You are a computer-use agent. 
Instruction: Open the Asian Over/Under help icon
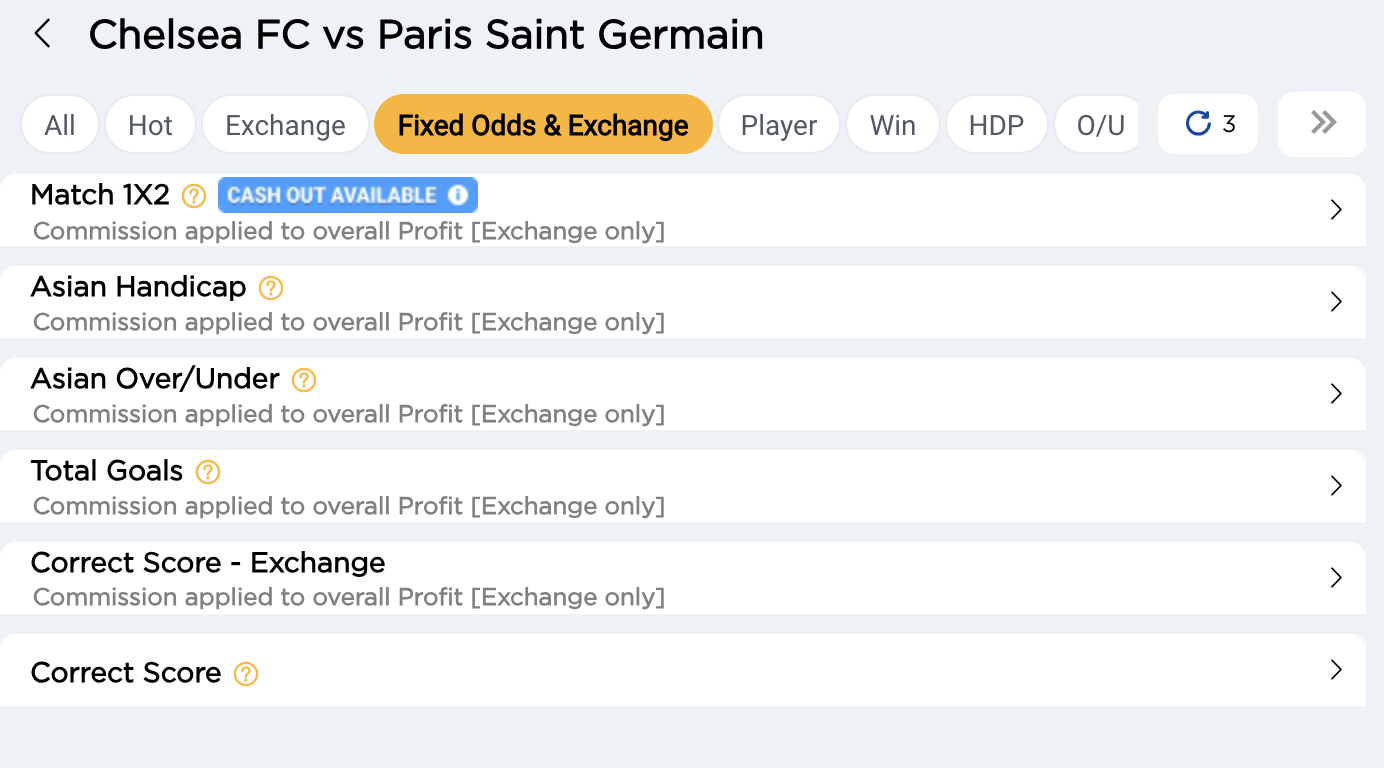tap(304, 380)
